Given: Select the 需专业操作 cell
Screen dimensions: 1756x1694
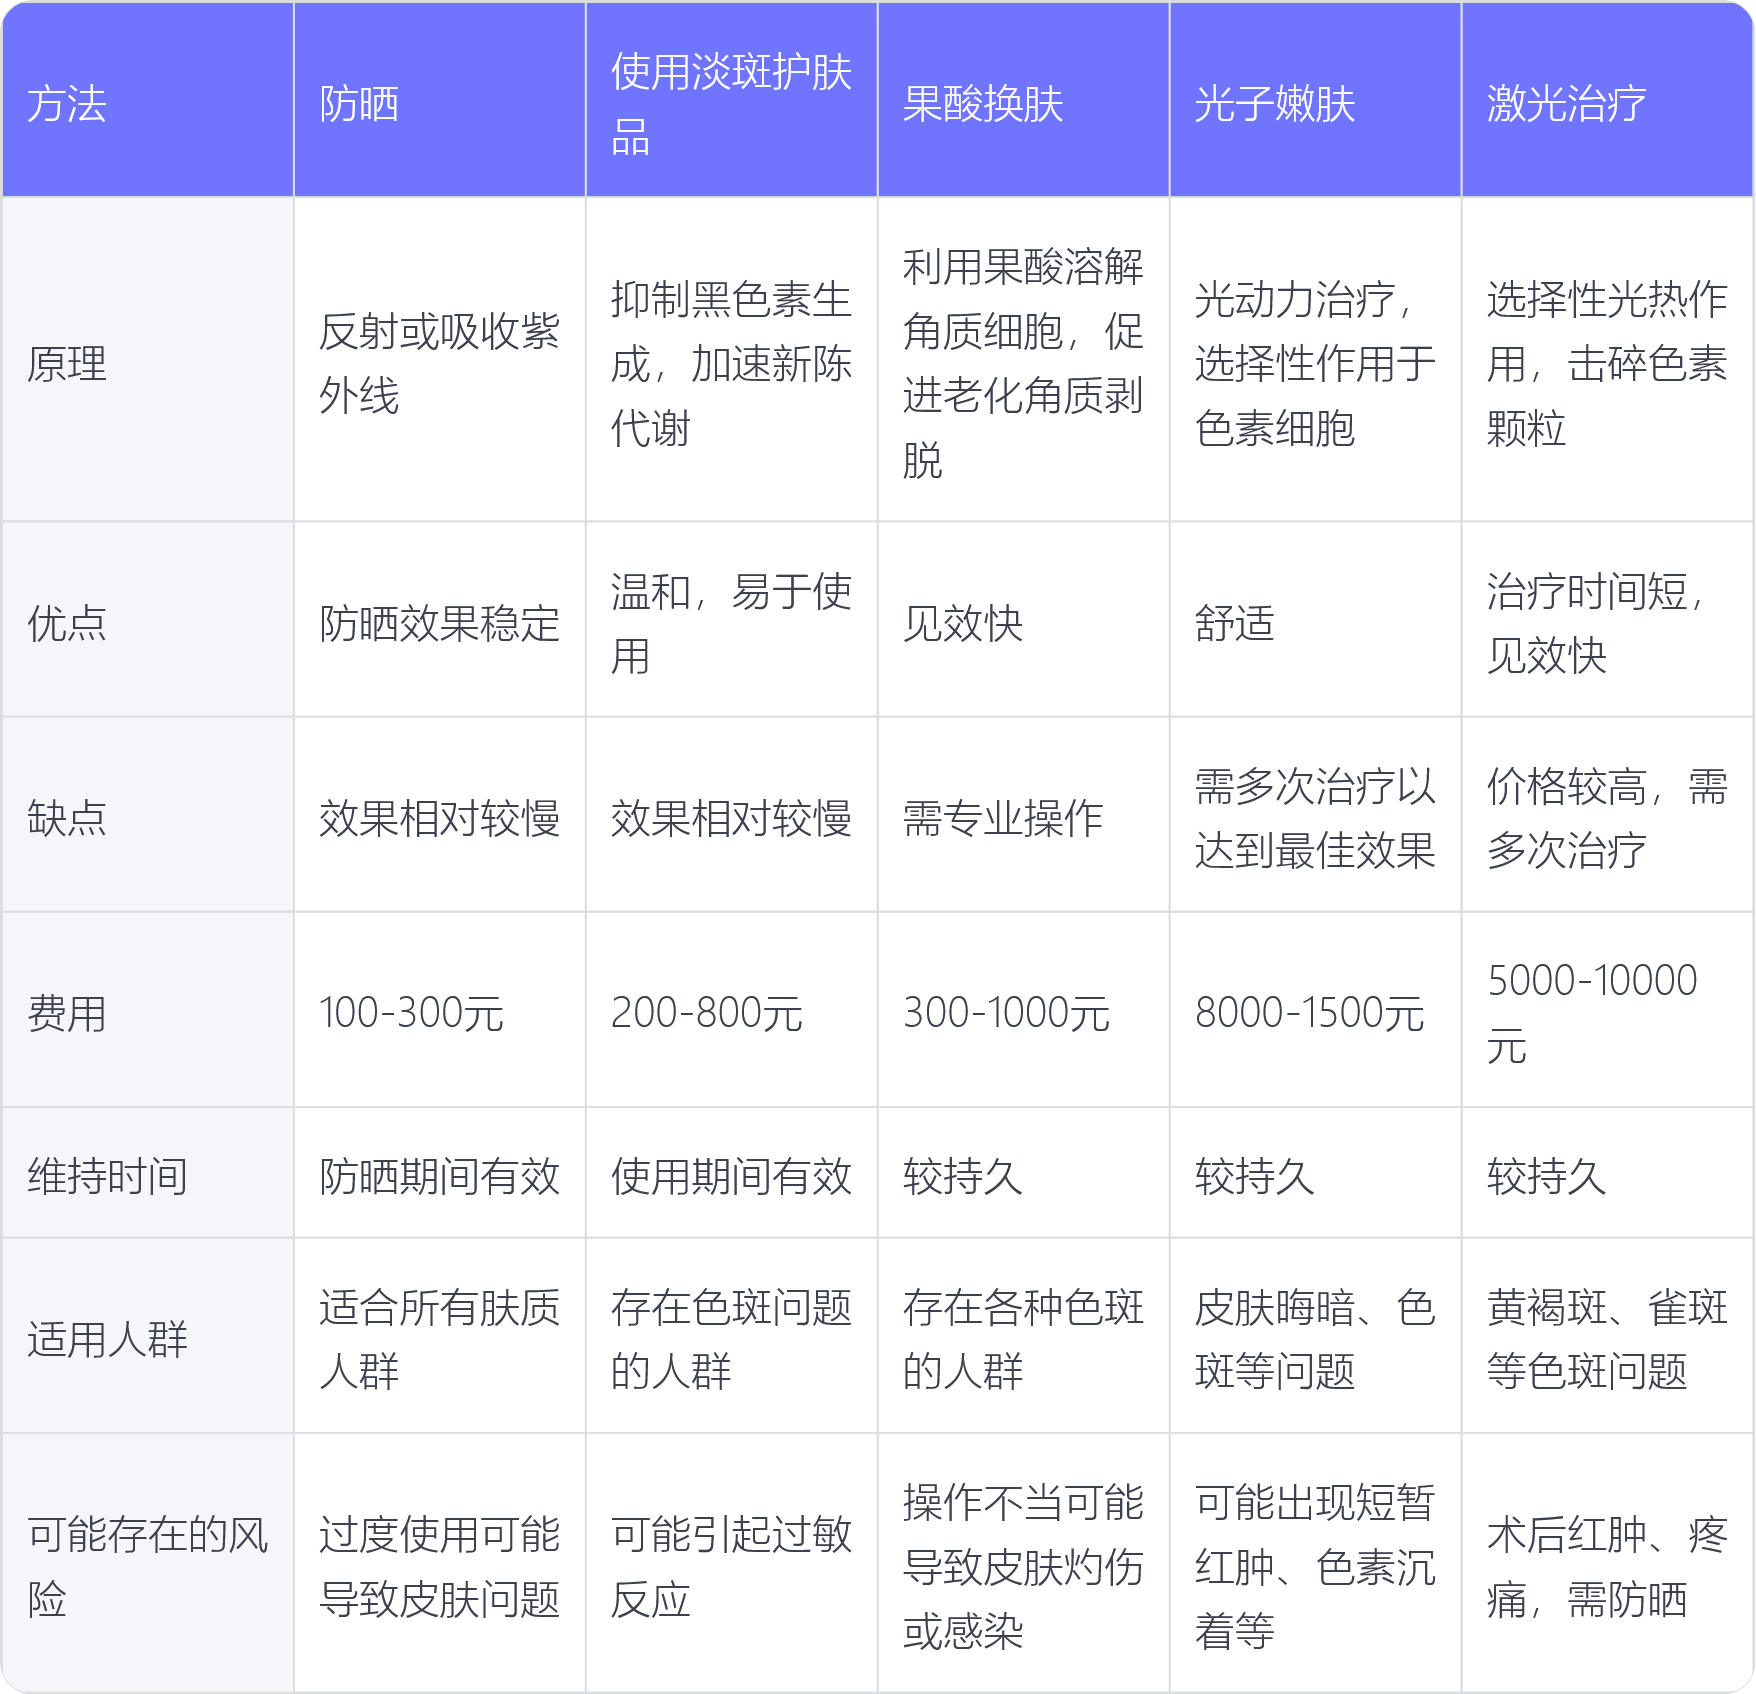Looking at the screenshot, I should click(x=1002, y=818).
